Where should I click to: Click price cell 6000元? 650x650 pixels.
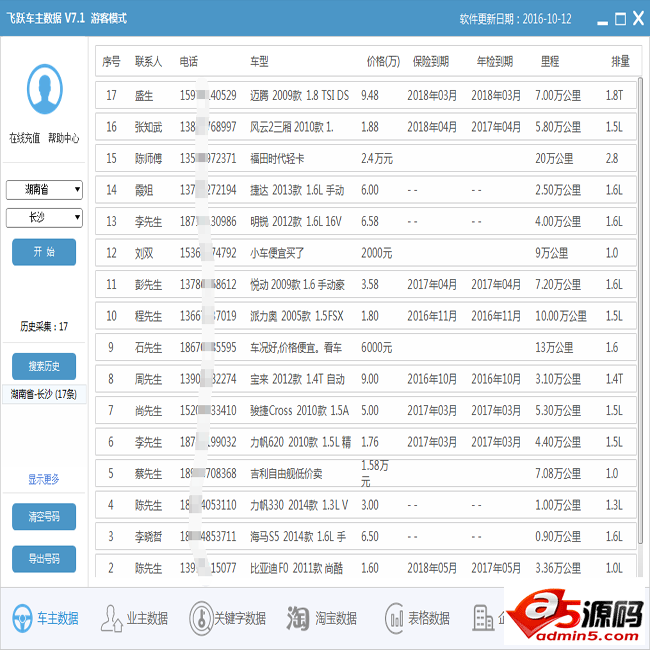pos(376,348)
